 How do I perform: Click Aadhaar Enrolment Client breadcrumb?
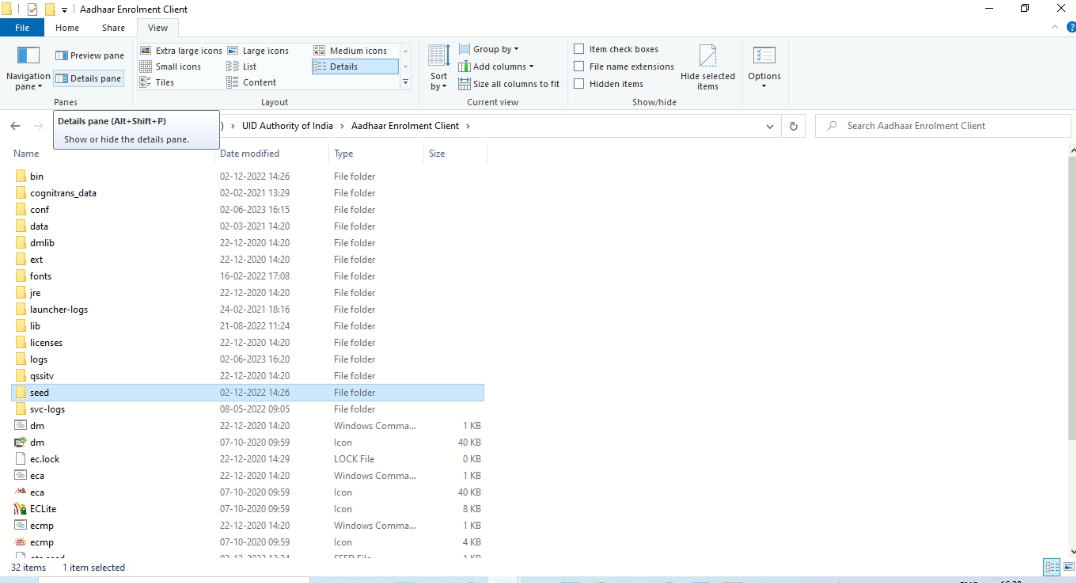pyautogui.click(x=405, y=126)
